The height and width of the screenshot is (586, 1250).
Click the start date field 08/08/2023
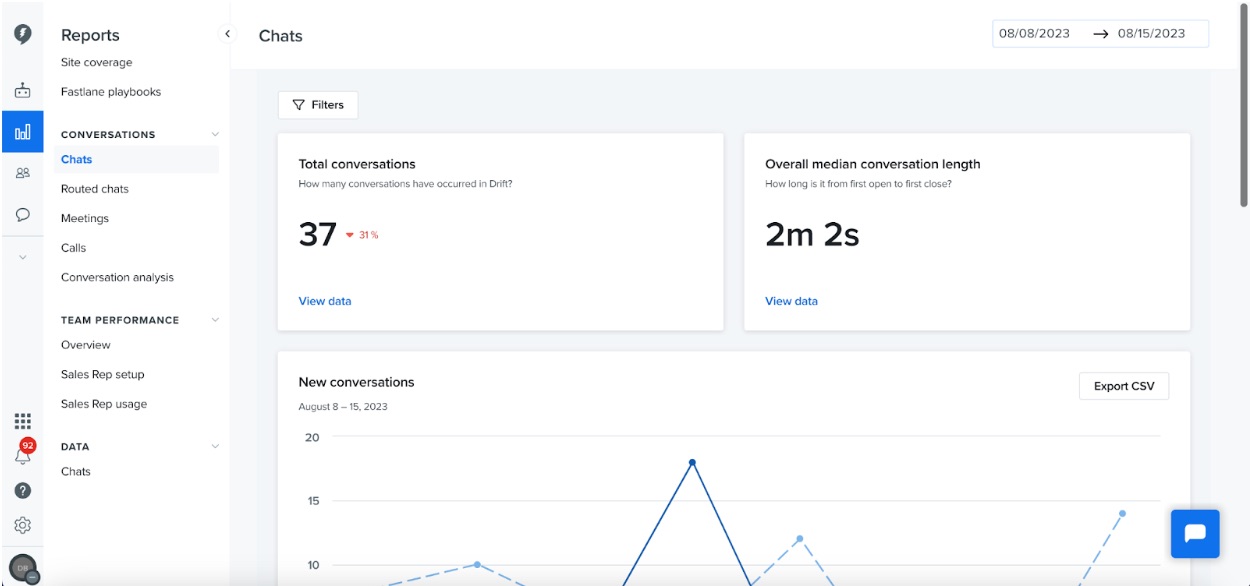pyautogui.click(x=1035, y=33)
